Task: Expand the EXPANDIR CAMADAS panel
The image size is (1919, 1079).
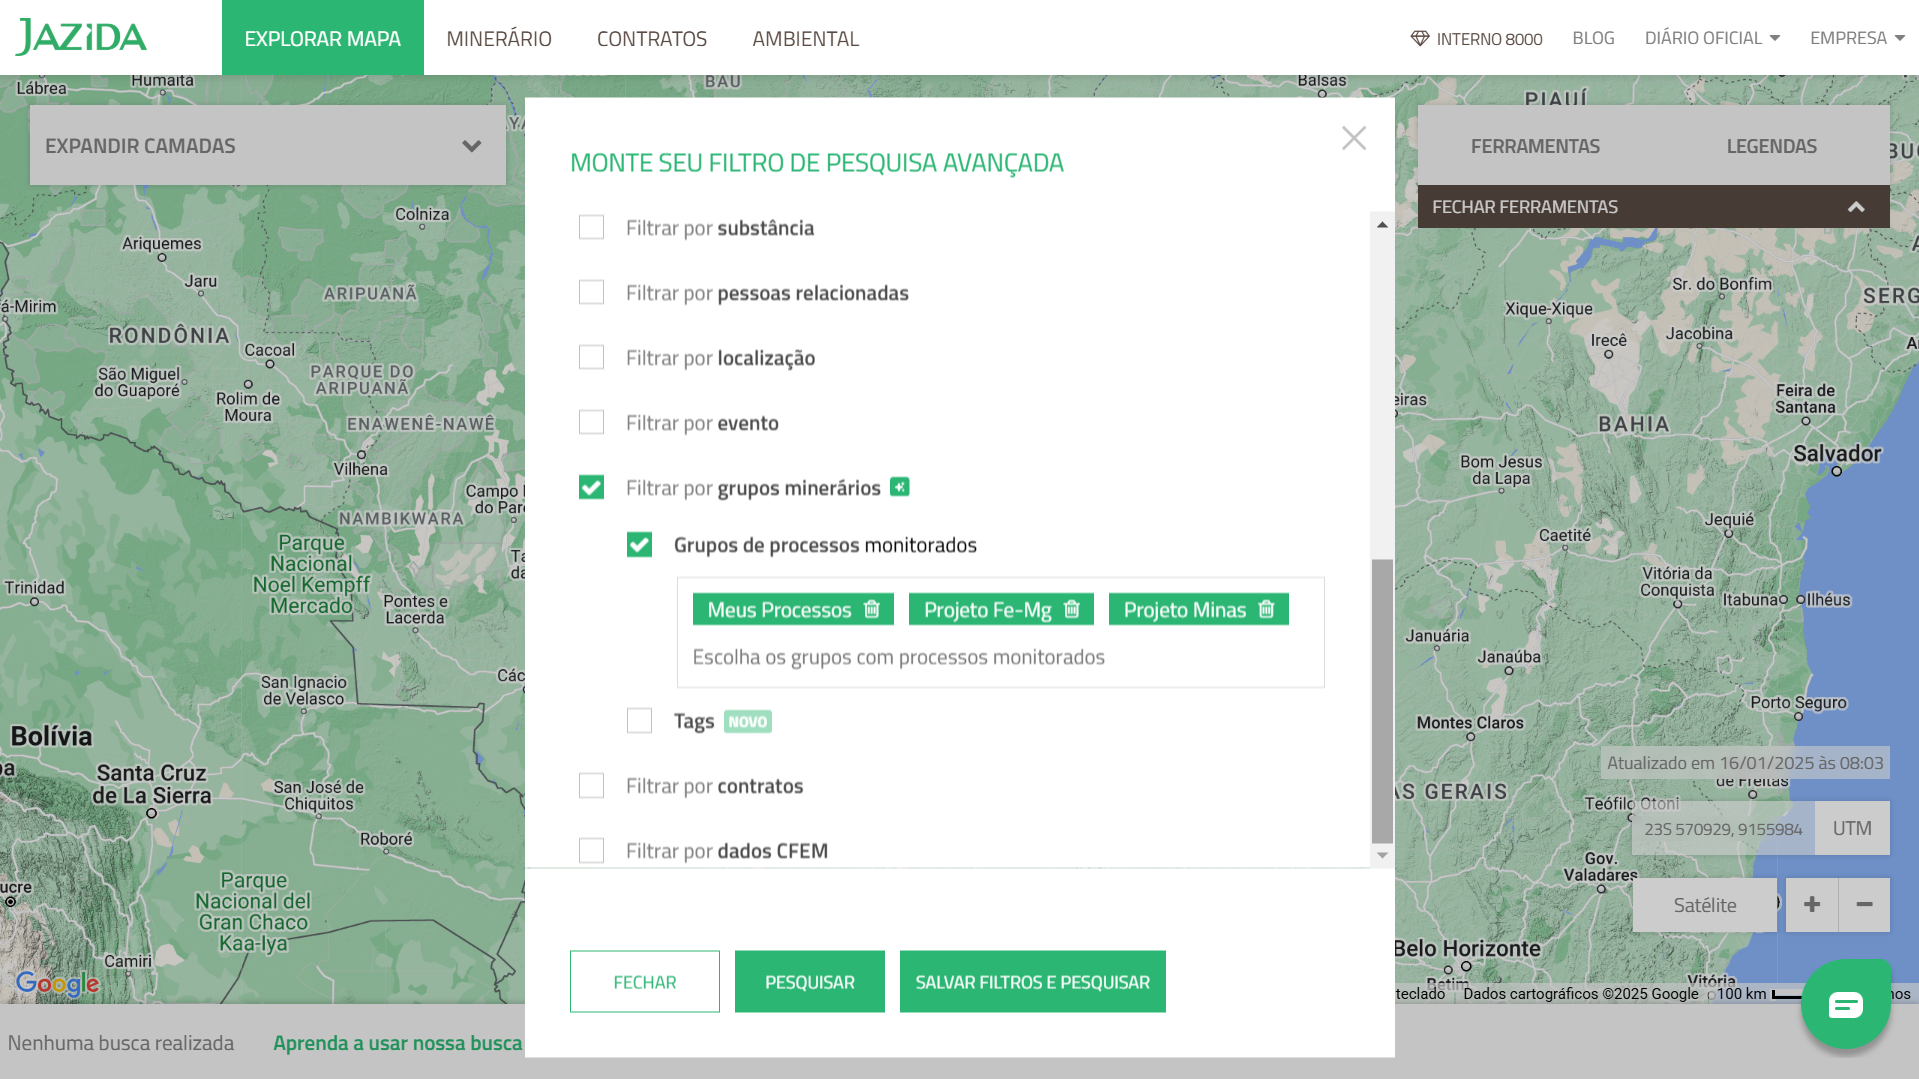Action: 267,146
